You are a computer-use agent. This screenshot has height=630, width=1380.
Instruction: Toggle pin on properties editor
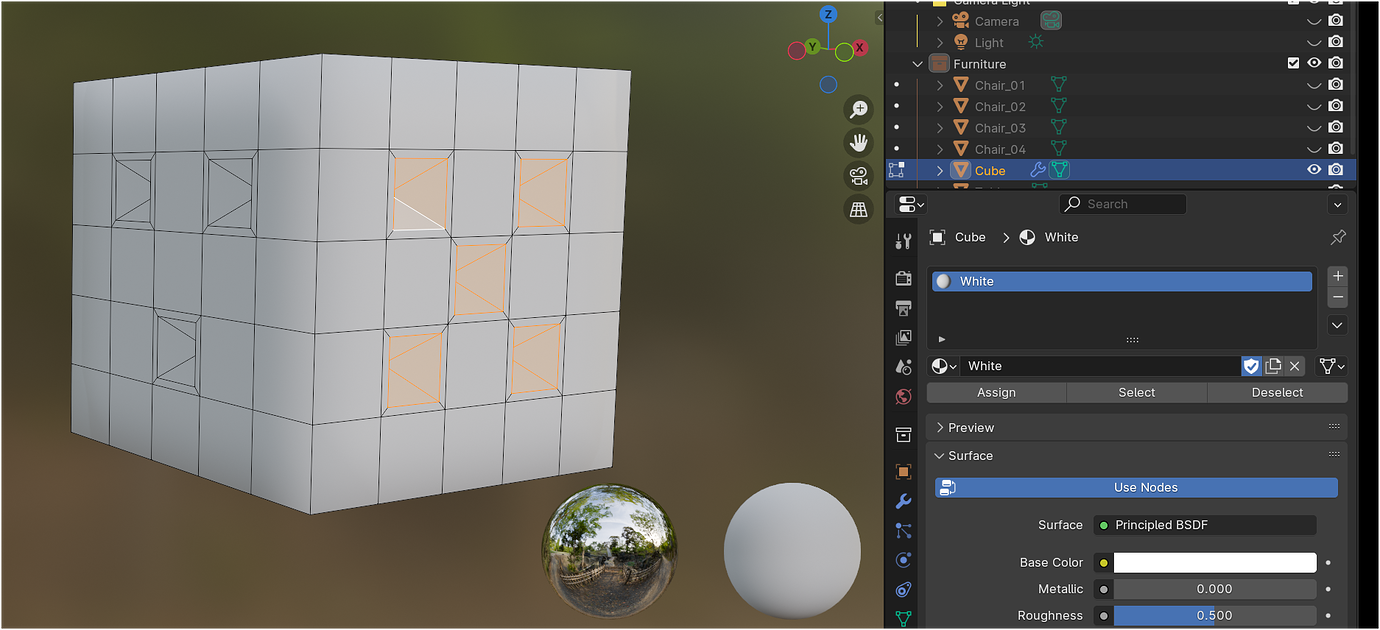click(1338, 237)
